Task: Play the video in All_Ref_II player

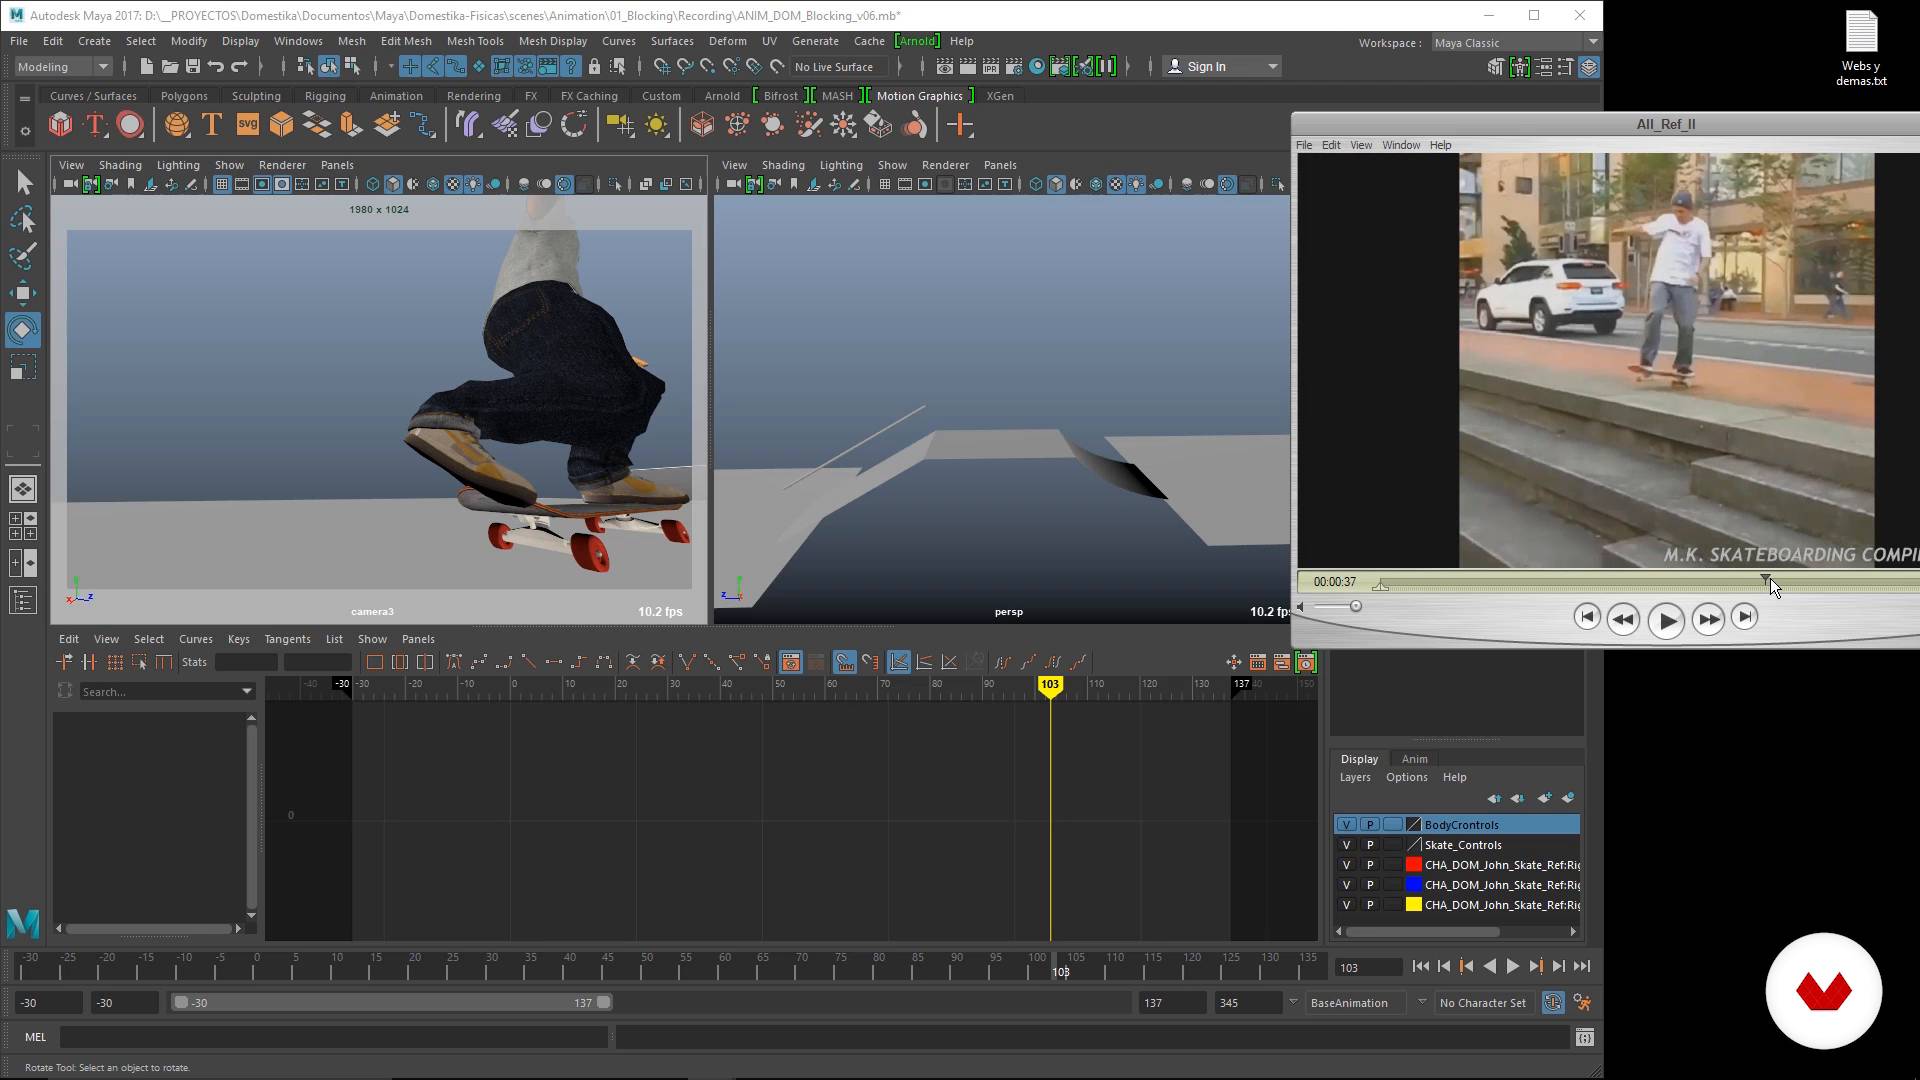Action: pyautogui.click(x=1666, y=620)
